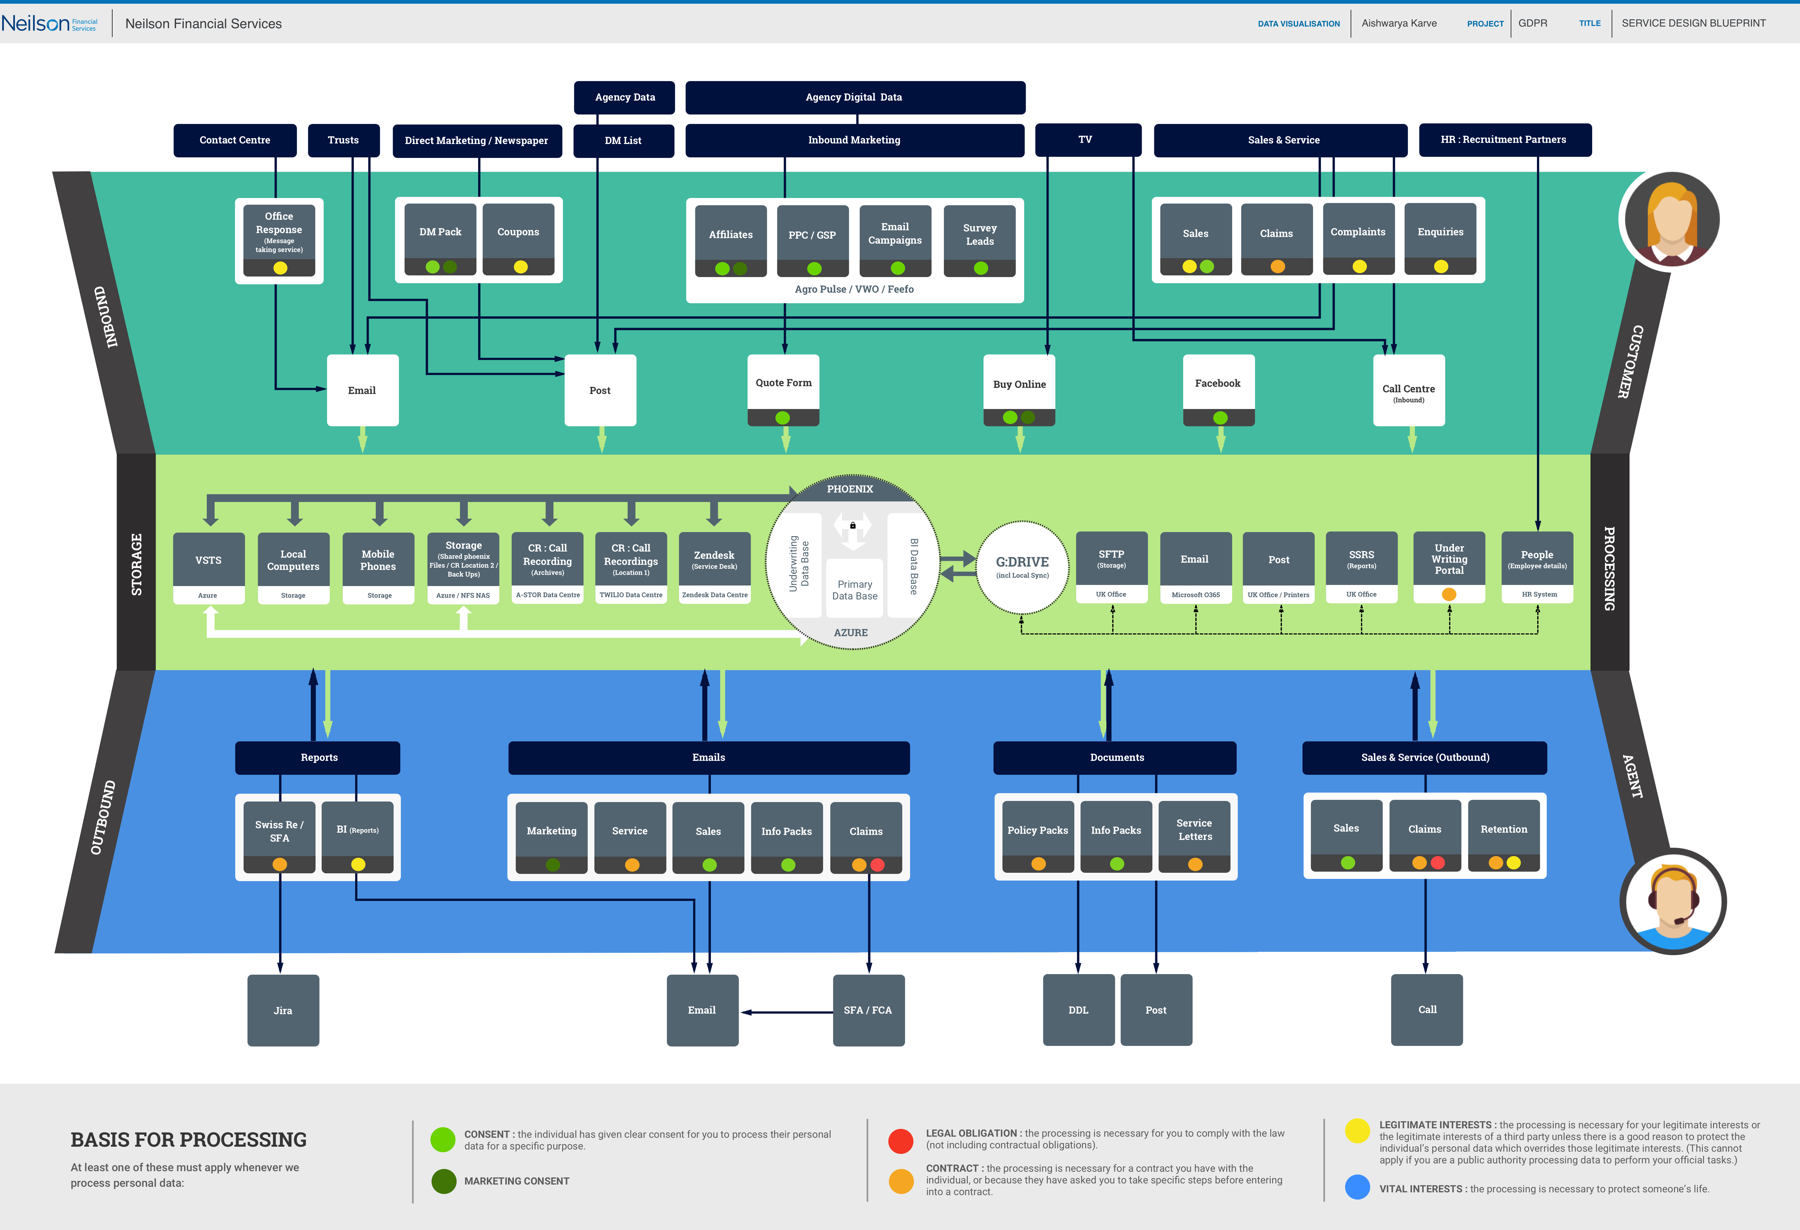Click the Complaints card

[x=1358, y=239]
